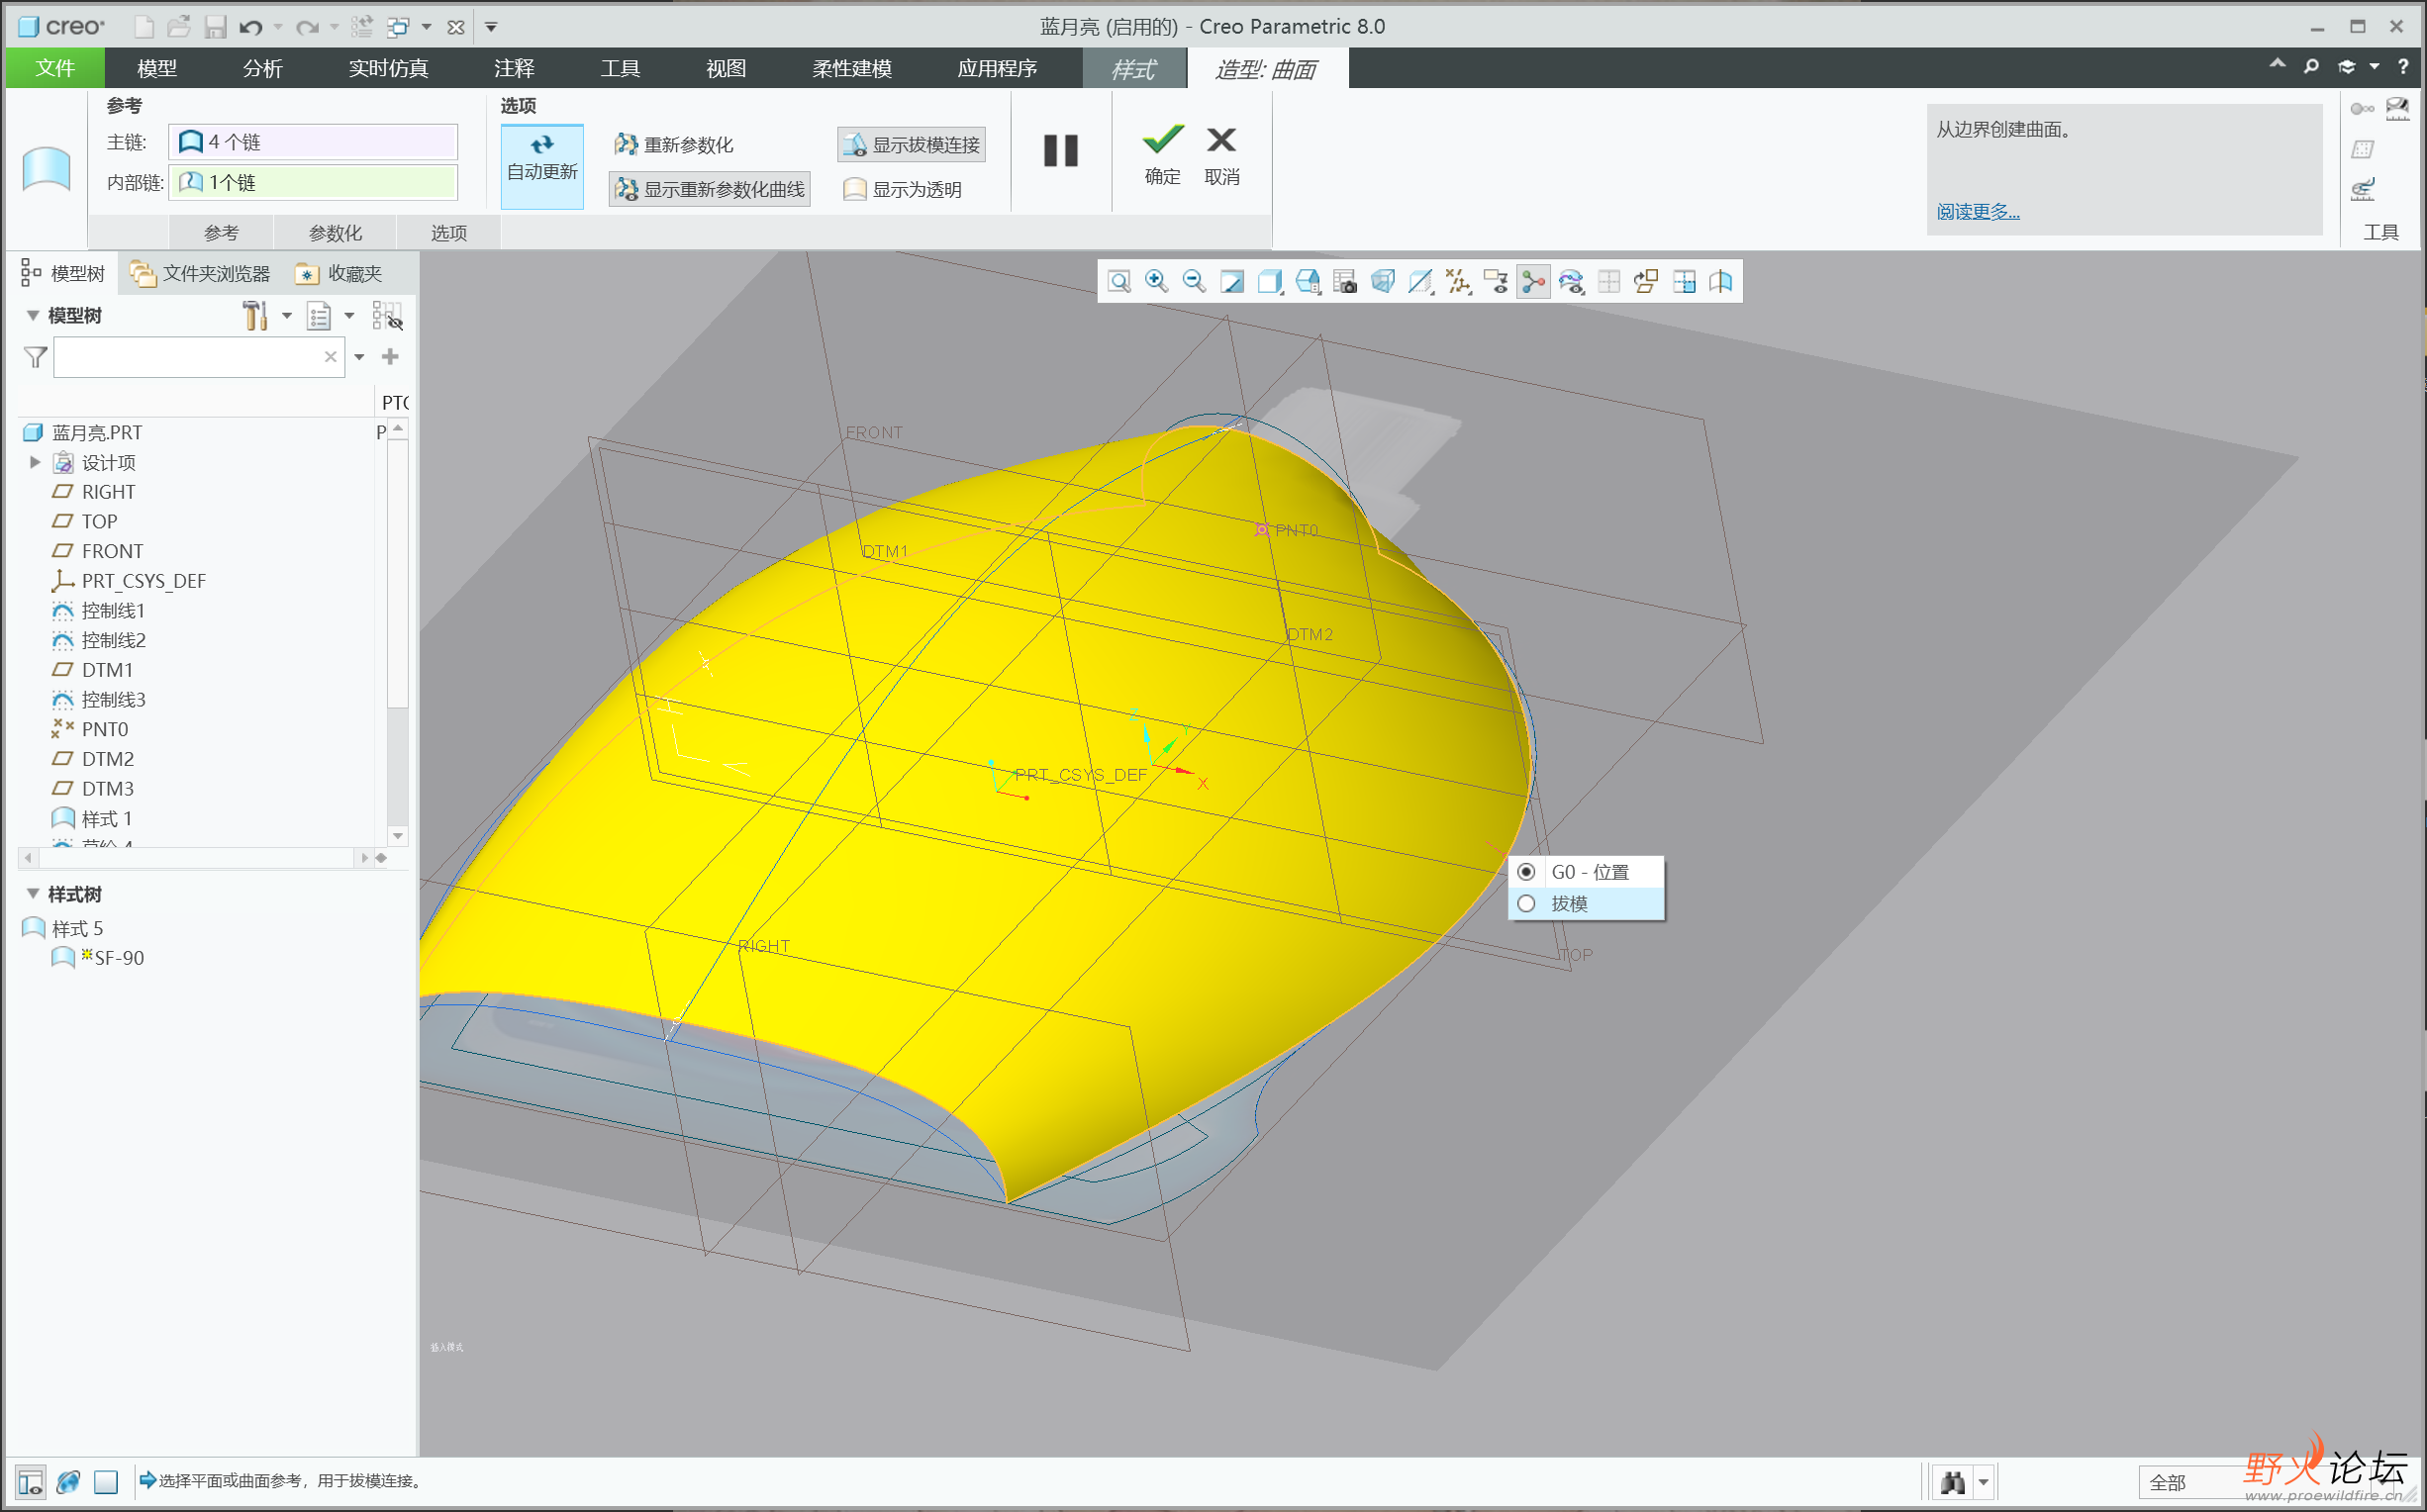Click the filter funnel icon in model tree
This screenshot has height=1512, width=2427.
point(36,357)
